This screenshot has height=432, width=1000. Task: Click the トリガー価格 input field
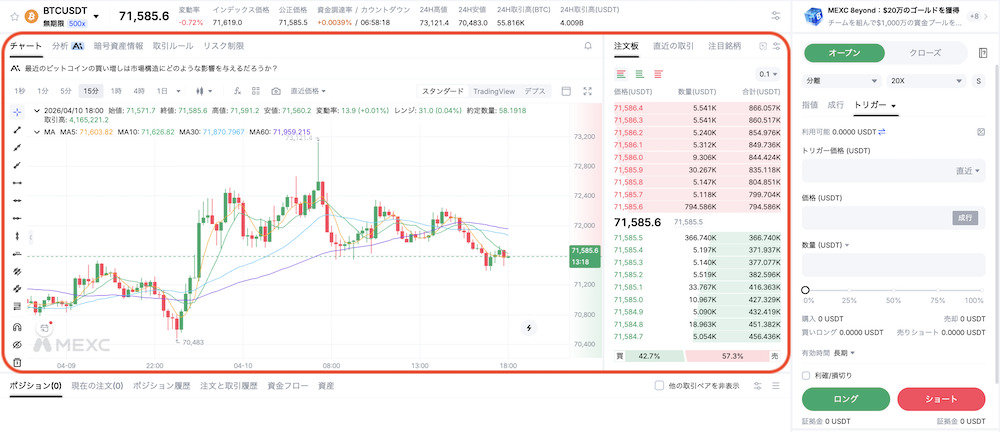click(893, 170)
